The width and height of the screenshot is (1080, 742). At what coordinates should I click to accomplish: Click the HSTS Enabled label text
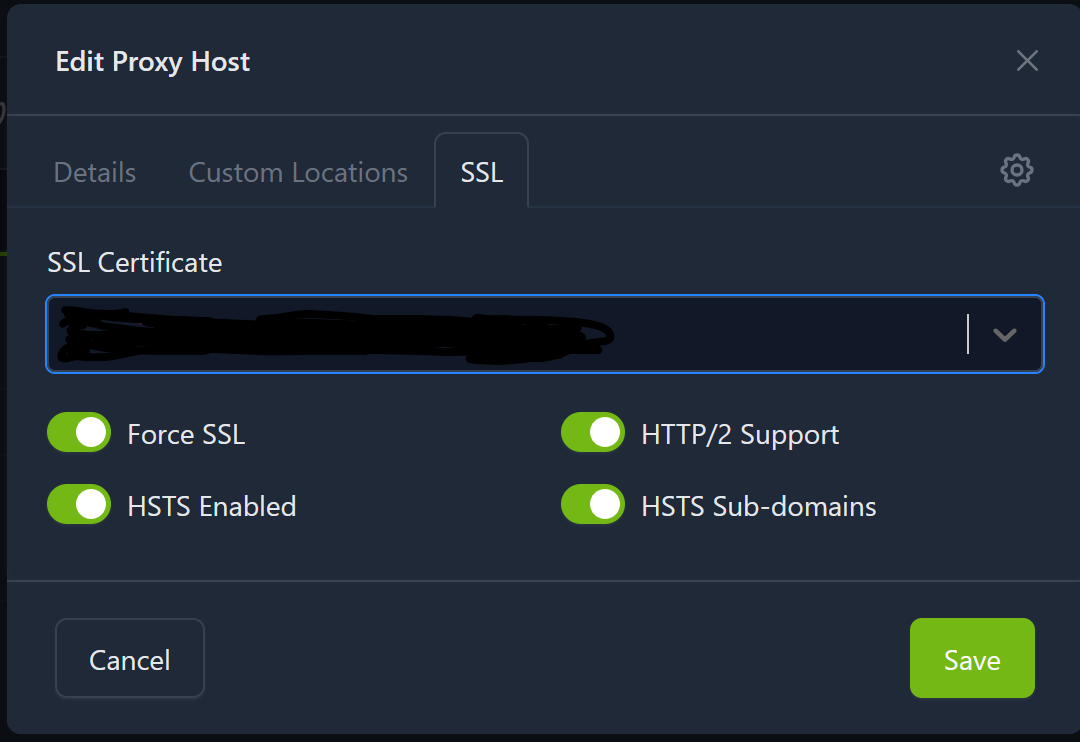212,507
